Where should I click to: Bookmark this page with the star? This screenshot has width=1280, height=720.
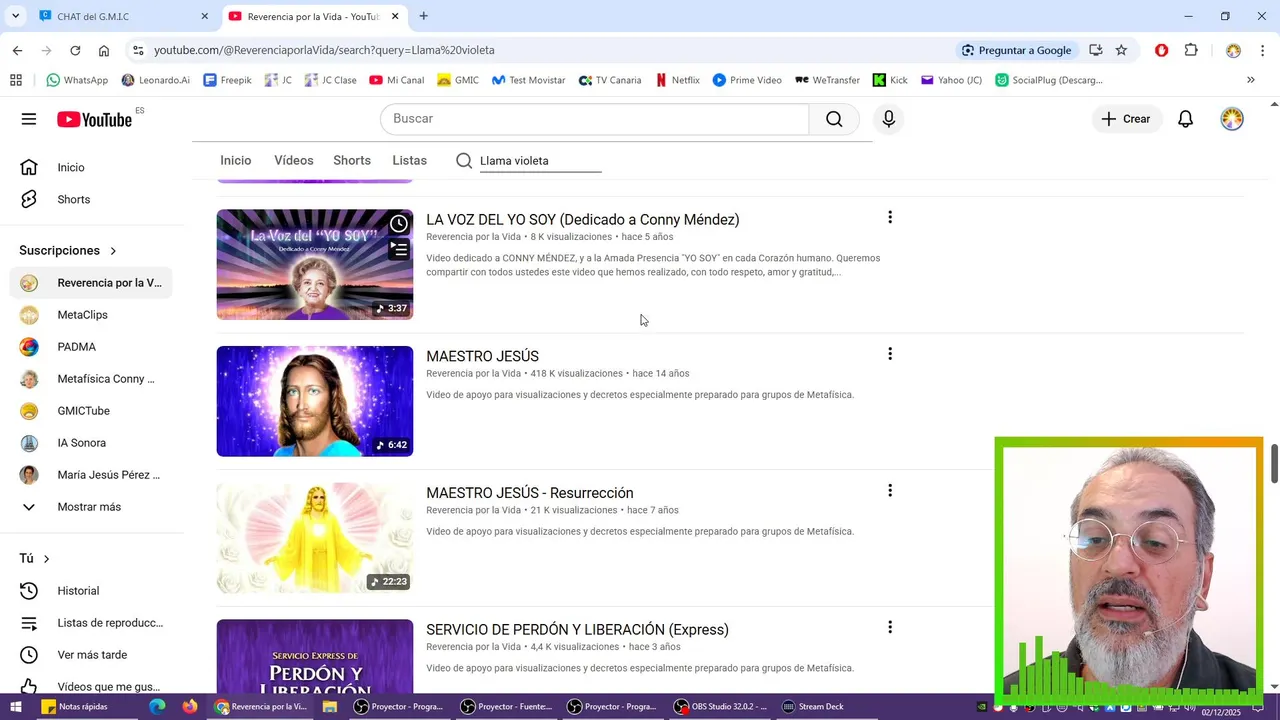coord(1122,50)
